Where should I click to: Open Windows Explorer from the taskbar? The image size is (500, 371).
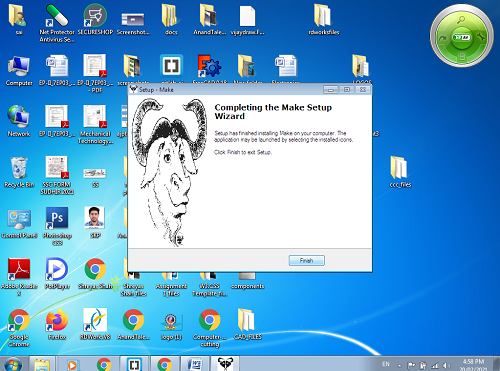(42, 364)
